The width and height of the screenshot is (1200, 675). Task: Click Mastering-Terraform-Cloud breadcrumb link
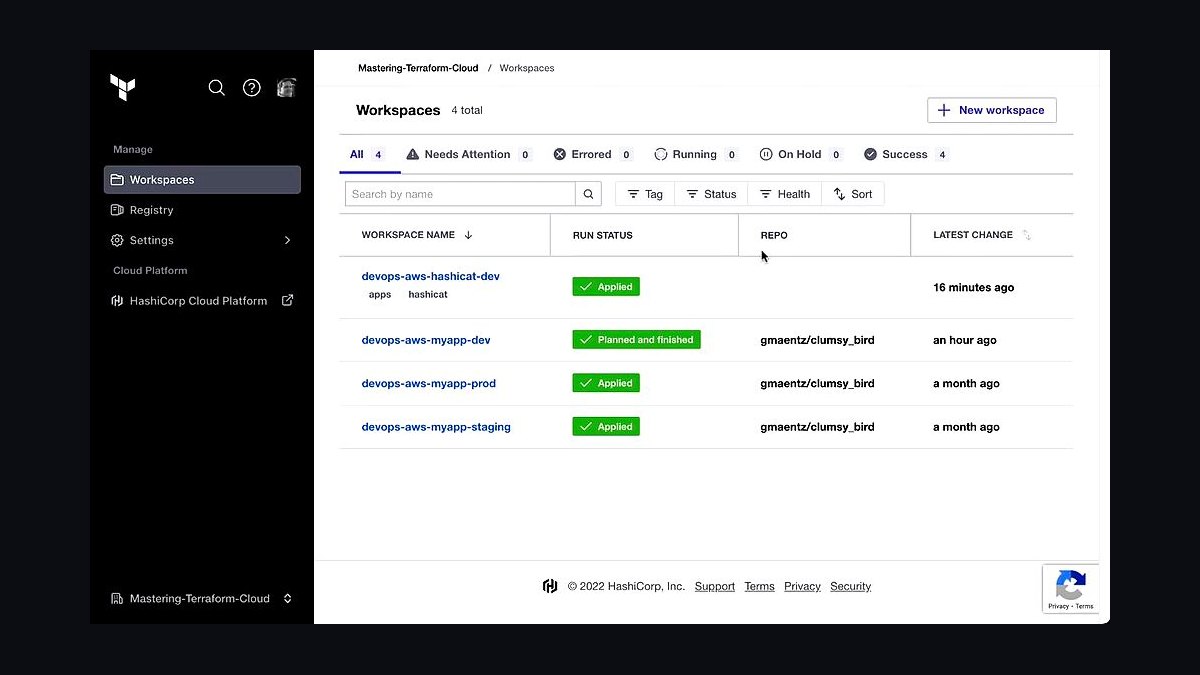pos(418,68)
